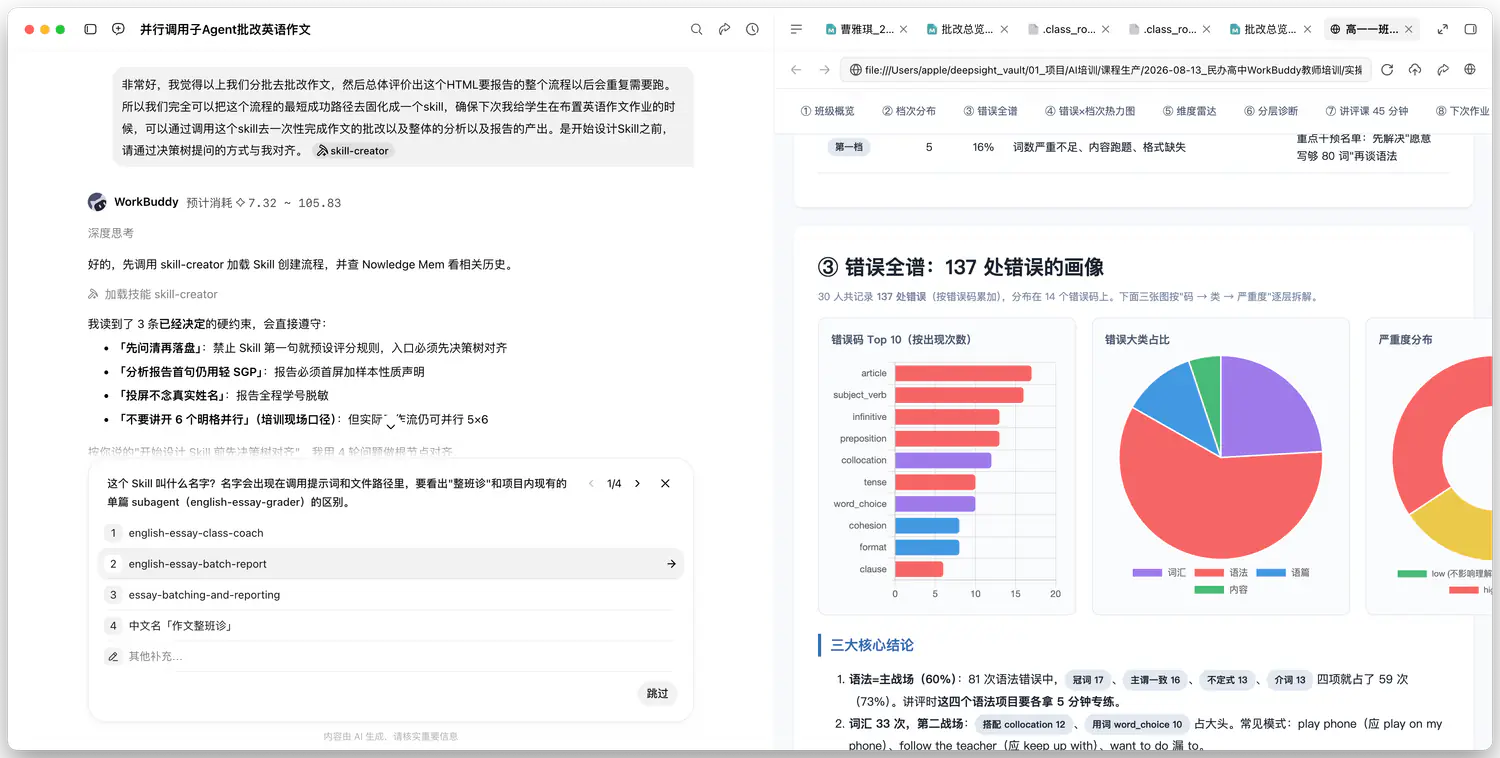Go to next question with right chevron
The image size is (1500, 758).
pos(638,484)
